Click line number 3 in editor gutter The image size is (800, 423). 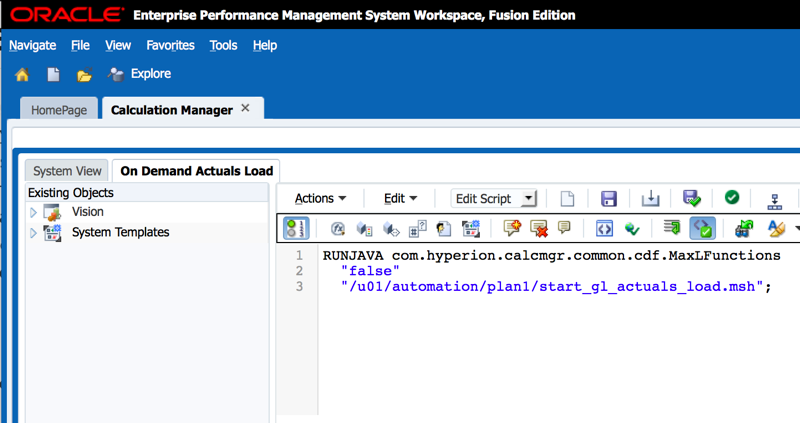[x=299, y=287]
